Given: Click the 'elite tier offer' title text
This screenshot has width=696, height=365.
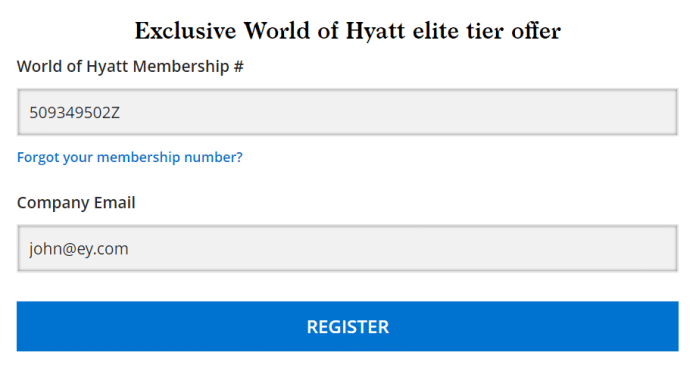Looking at the screenshot, I should pyautogui.click(x=487, y=31).
